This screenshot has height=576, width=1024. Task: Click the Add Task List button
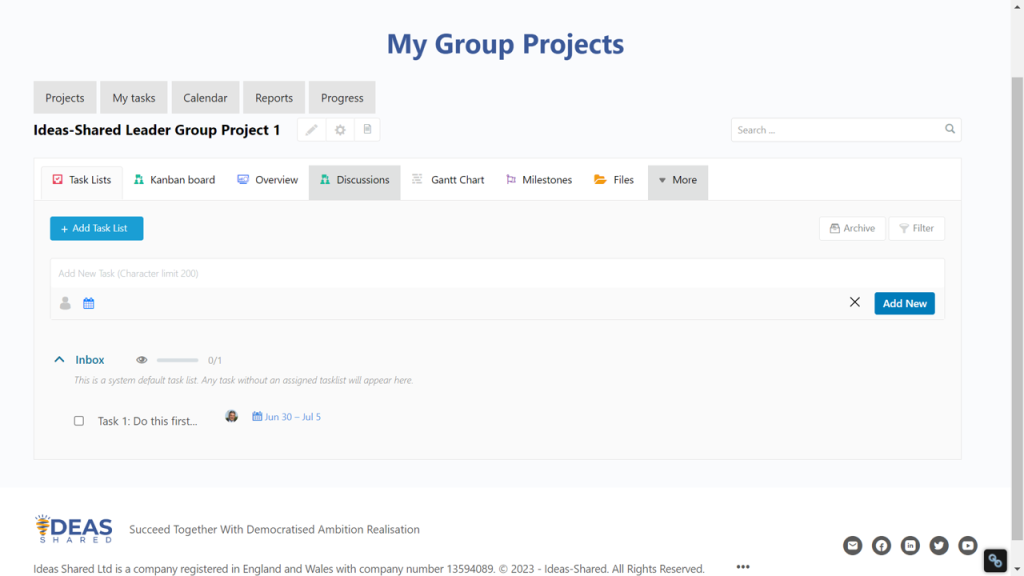pos(97,229)
